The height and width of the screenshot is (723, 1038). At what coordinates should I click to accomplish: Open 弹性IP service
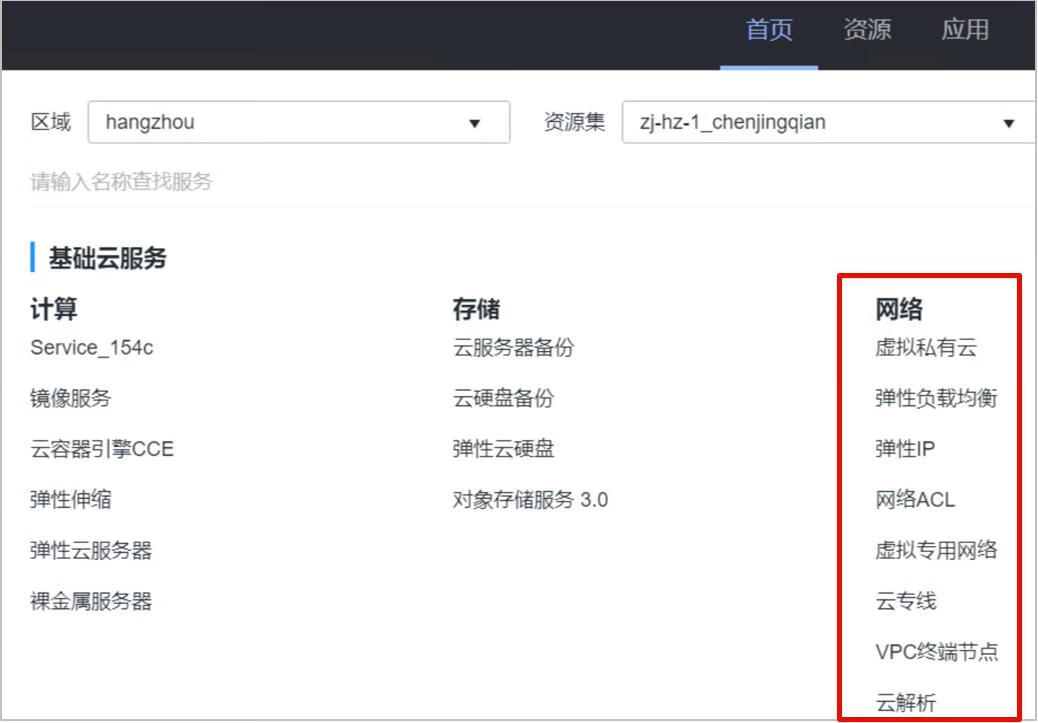click(906, 449)
